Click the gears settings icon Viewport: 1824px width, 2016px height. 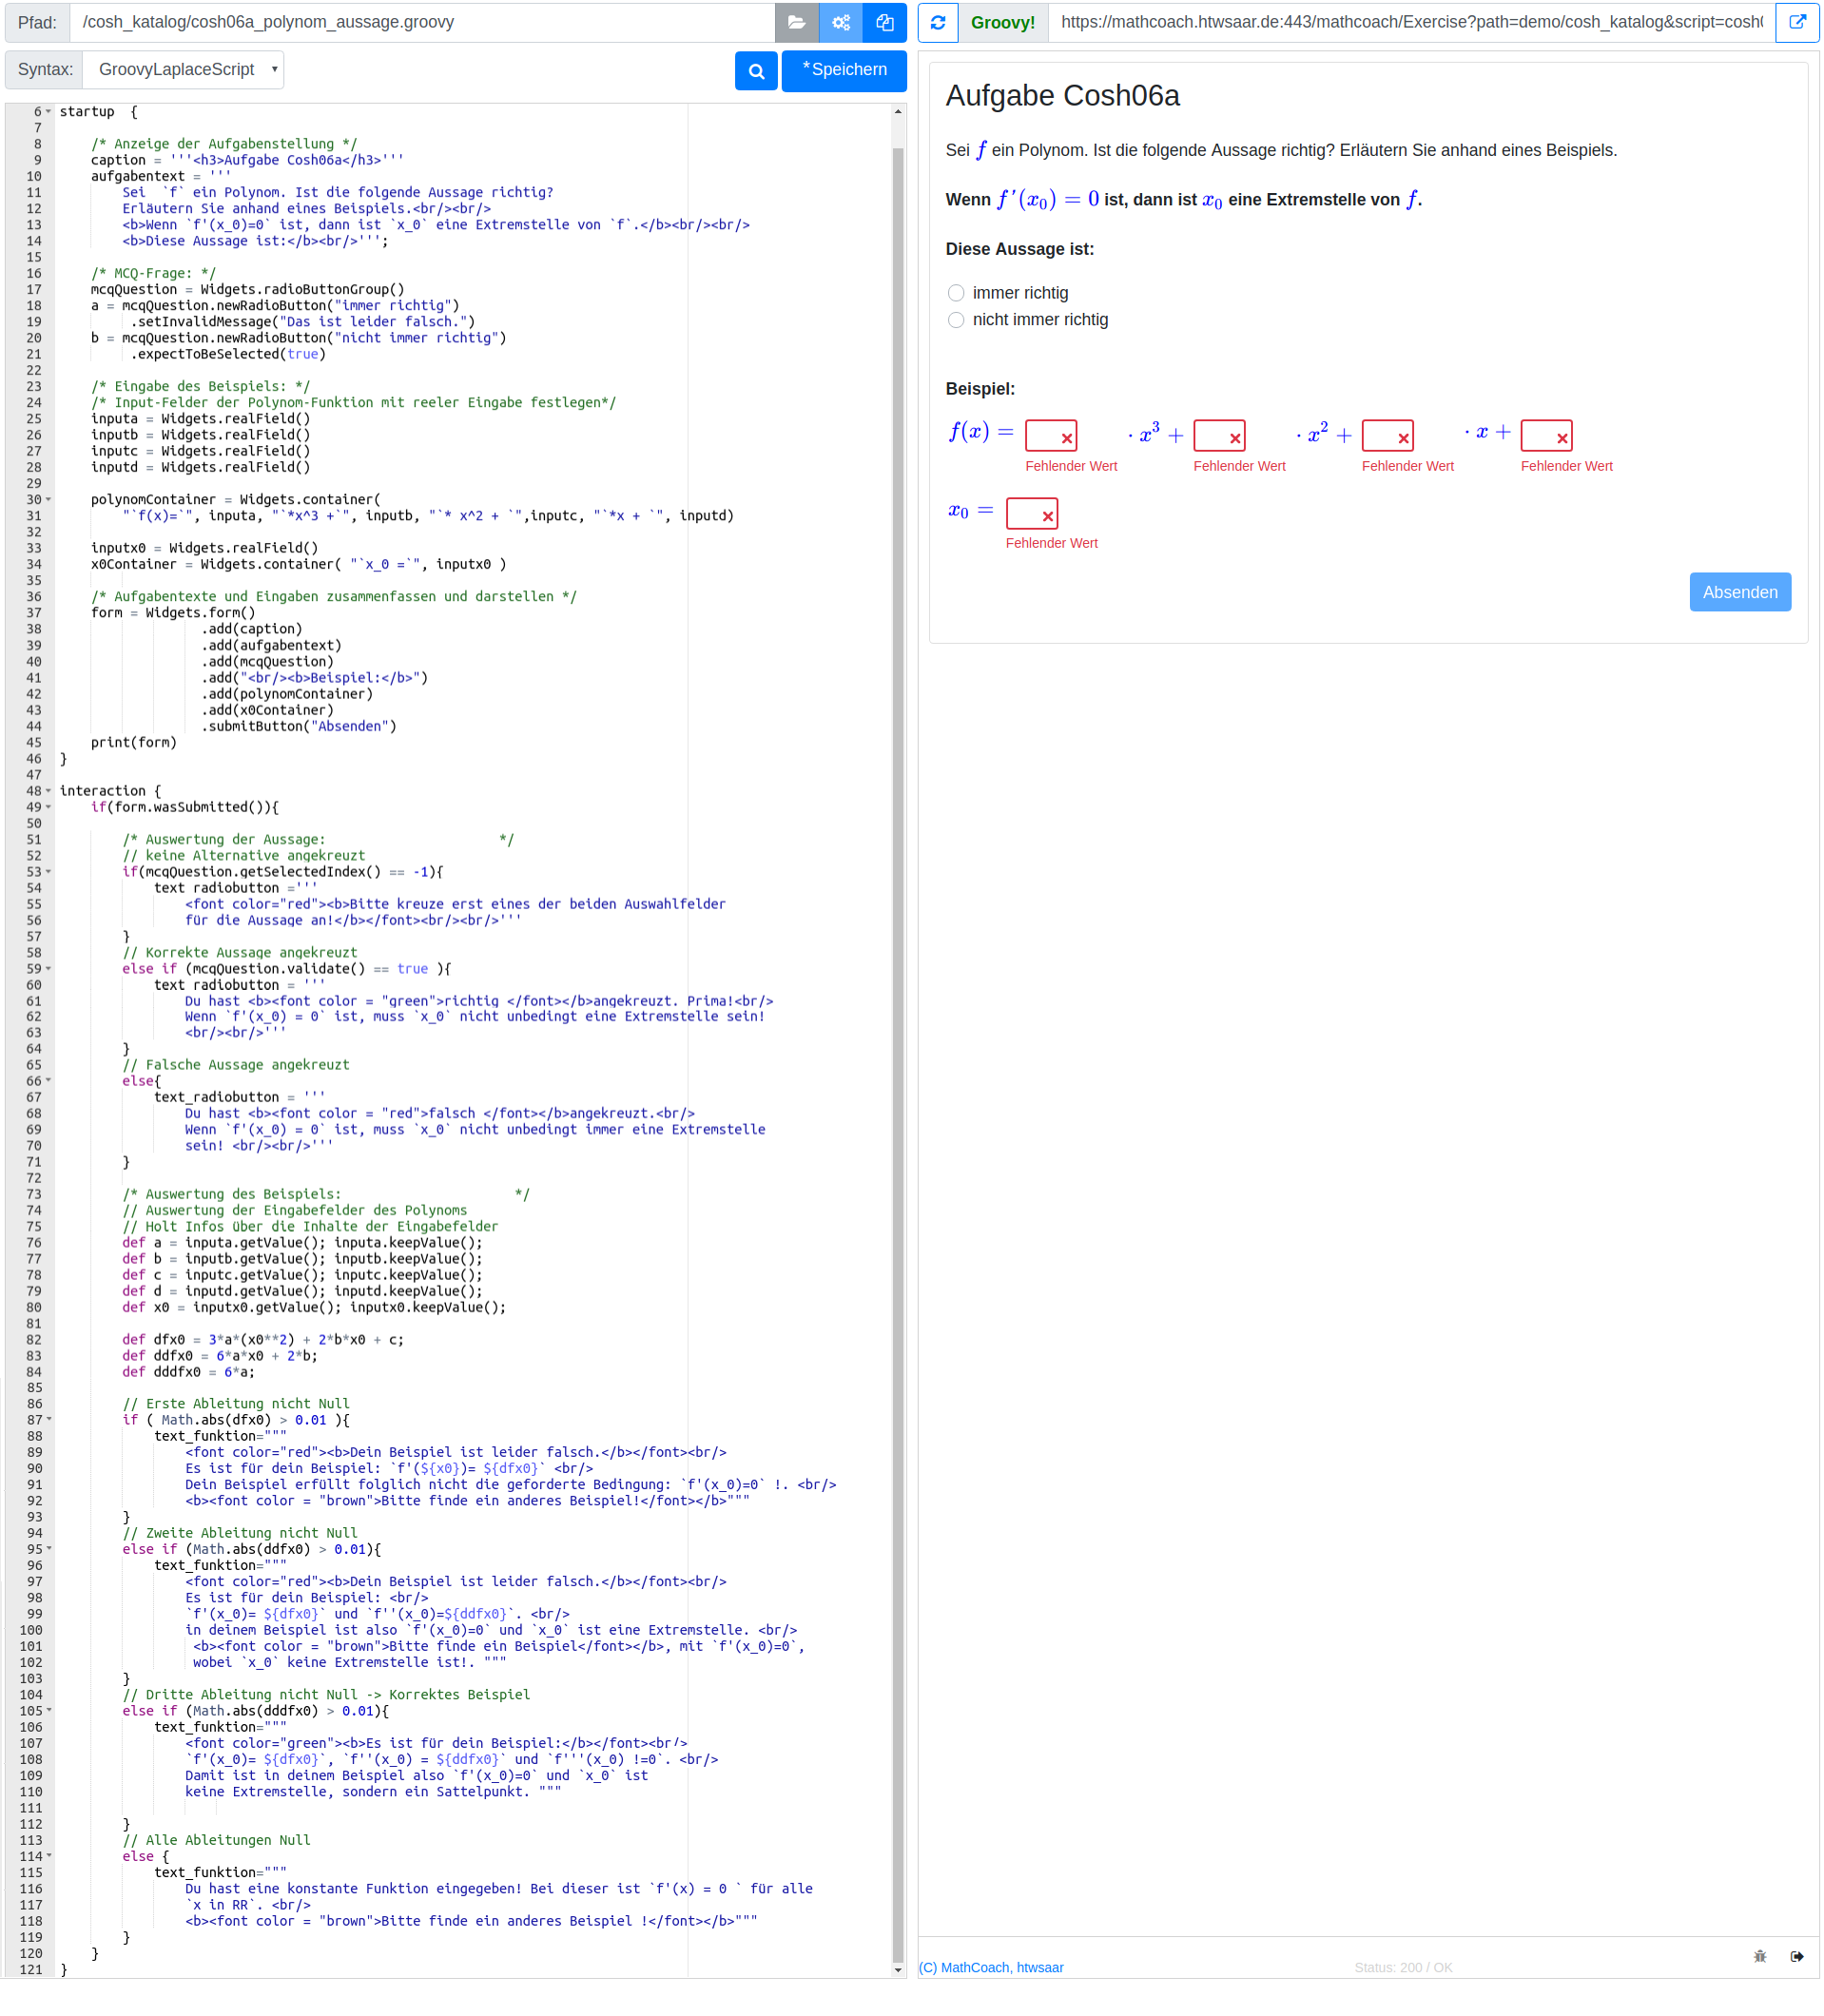pos(840,22)
